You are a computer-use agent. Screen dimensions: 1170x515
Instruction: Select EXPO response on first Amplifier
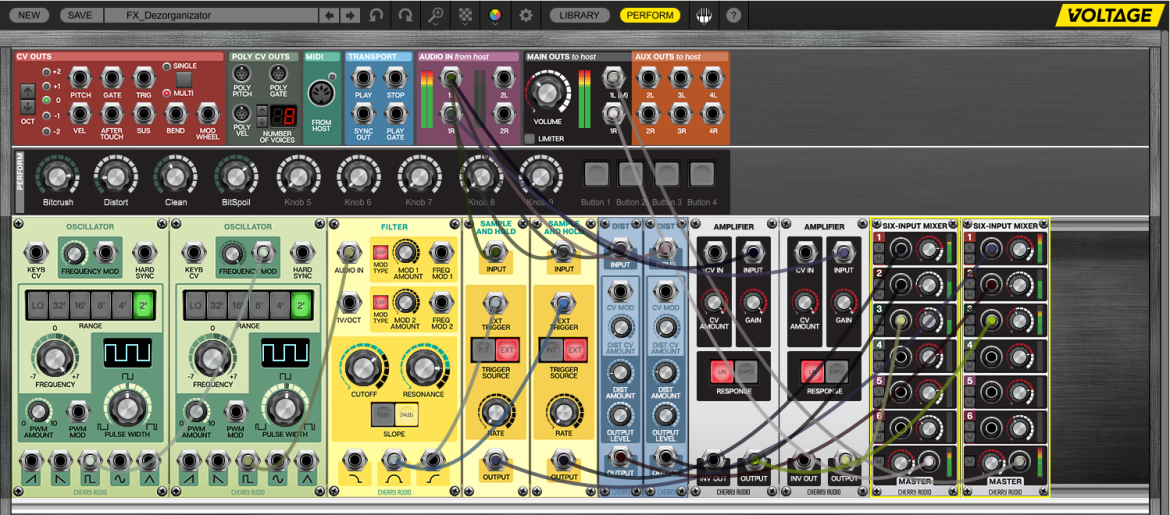point(744,371)
